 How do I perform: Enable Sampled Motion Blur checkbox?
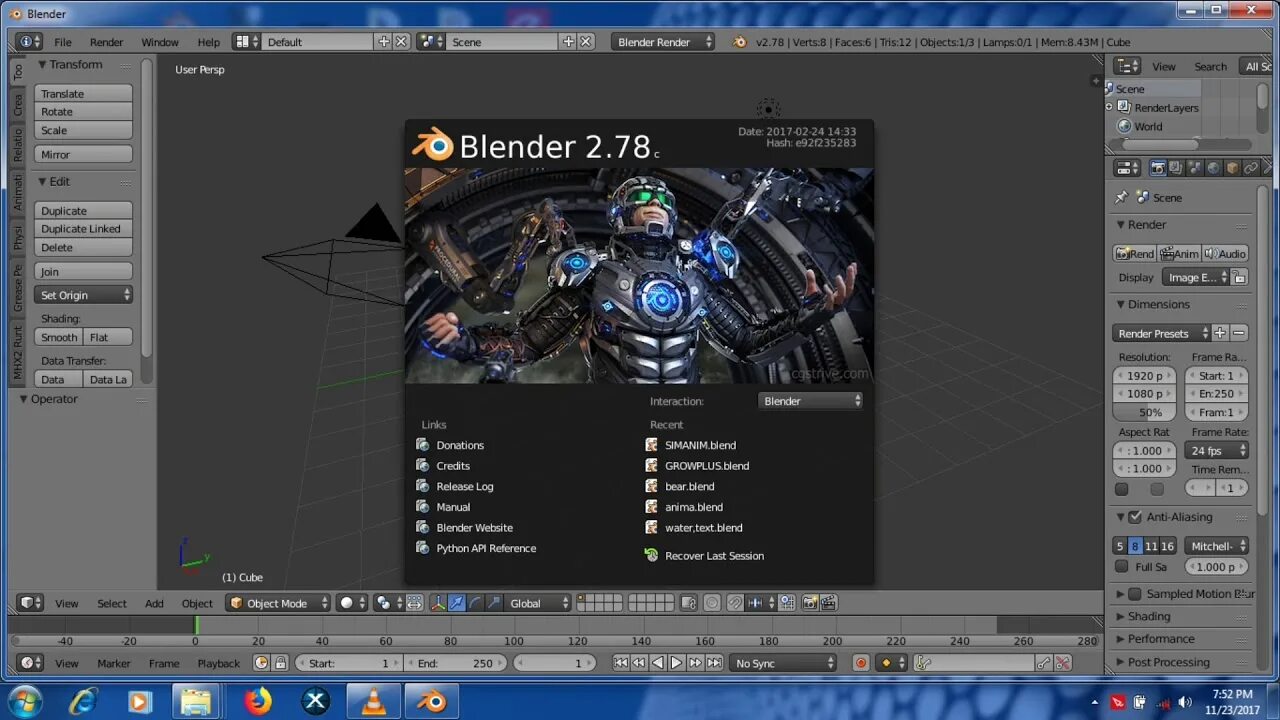(x=1135, y=594)
